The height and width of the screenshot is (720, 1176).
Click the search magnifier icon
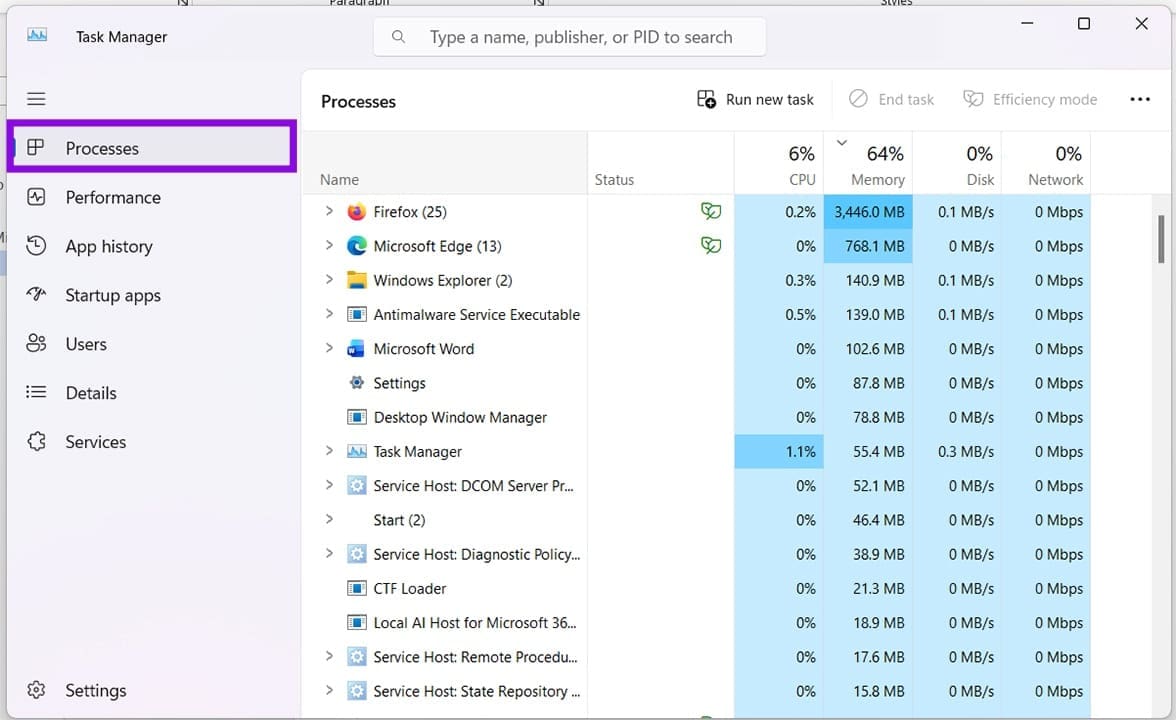(x=398, y=37)
